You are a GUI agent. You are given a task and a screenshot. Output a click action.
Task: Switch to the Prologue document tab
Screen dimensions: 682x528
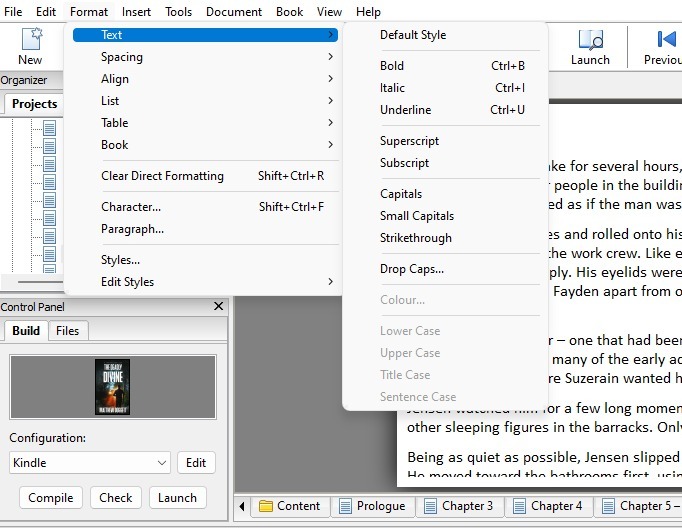click(372, 506)
